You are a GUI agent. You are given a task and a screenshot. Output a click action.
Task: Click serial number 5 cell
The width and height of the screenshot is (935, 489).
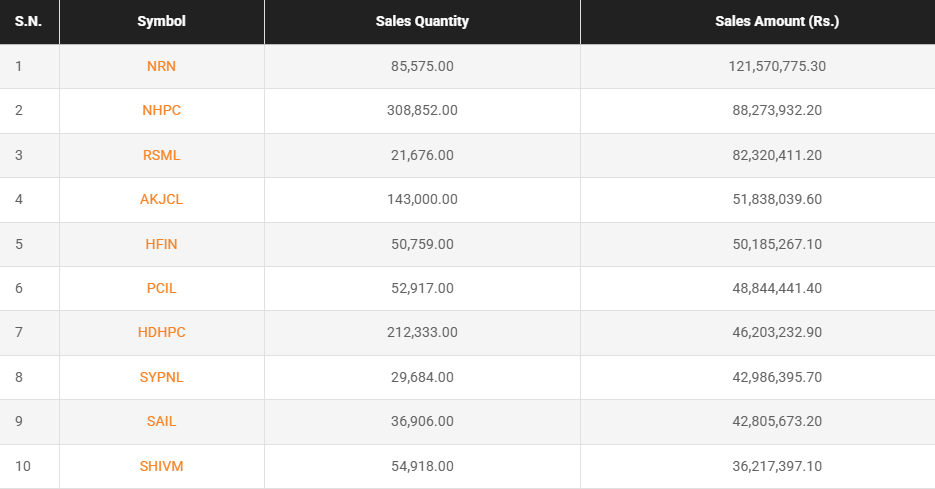(x=19, y=244)
